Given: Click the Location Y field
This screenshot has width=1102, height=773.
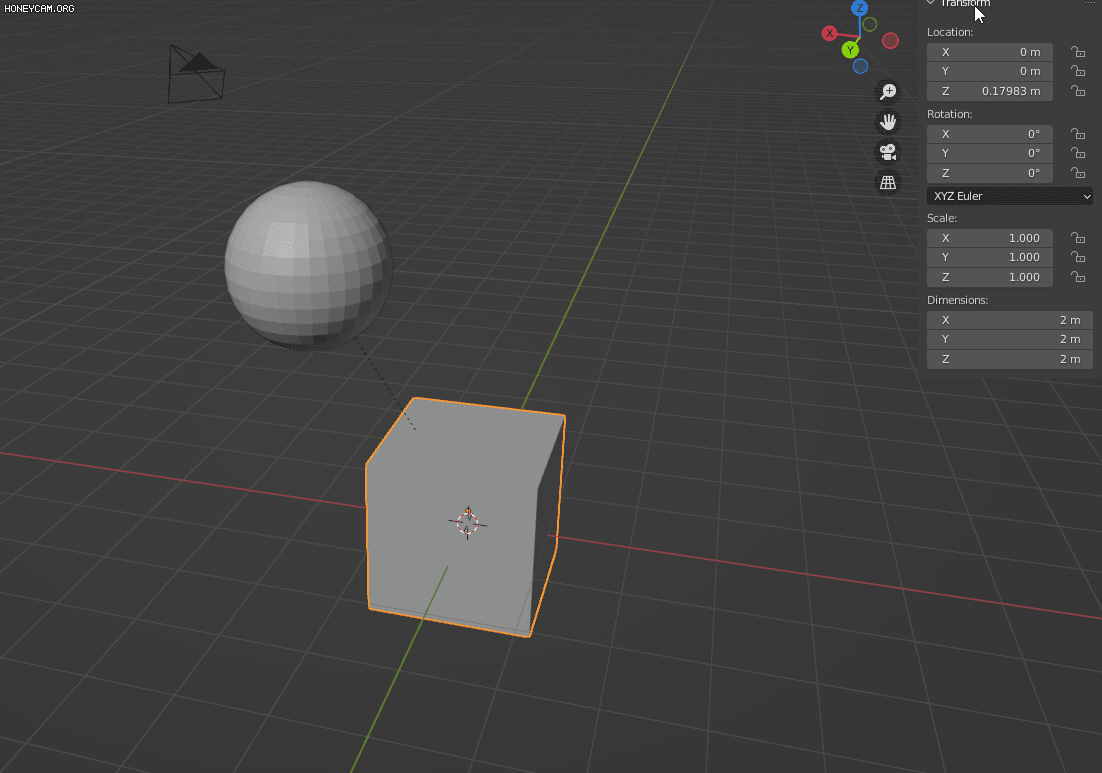Looking at the screenshot, I should pyautogui.click(x=990, y=71).
